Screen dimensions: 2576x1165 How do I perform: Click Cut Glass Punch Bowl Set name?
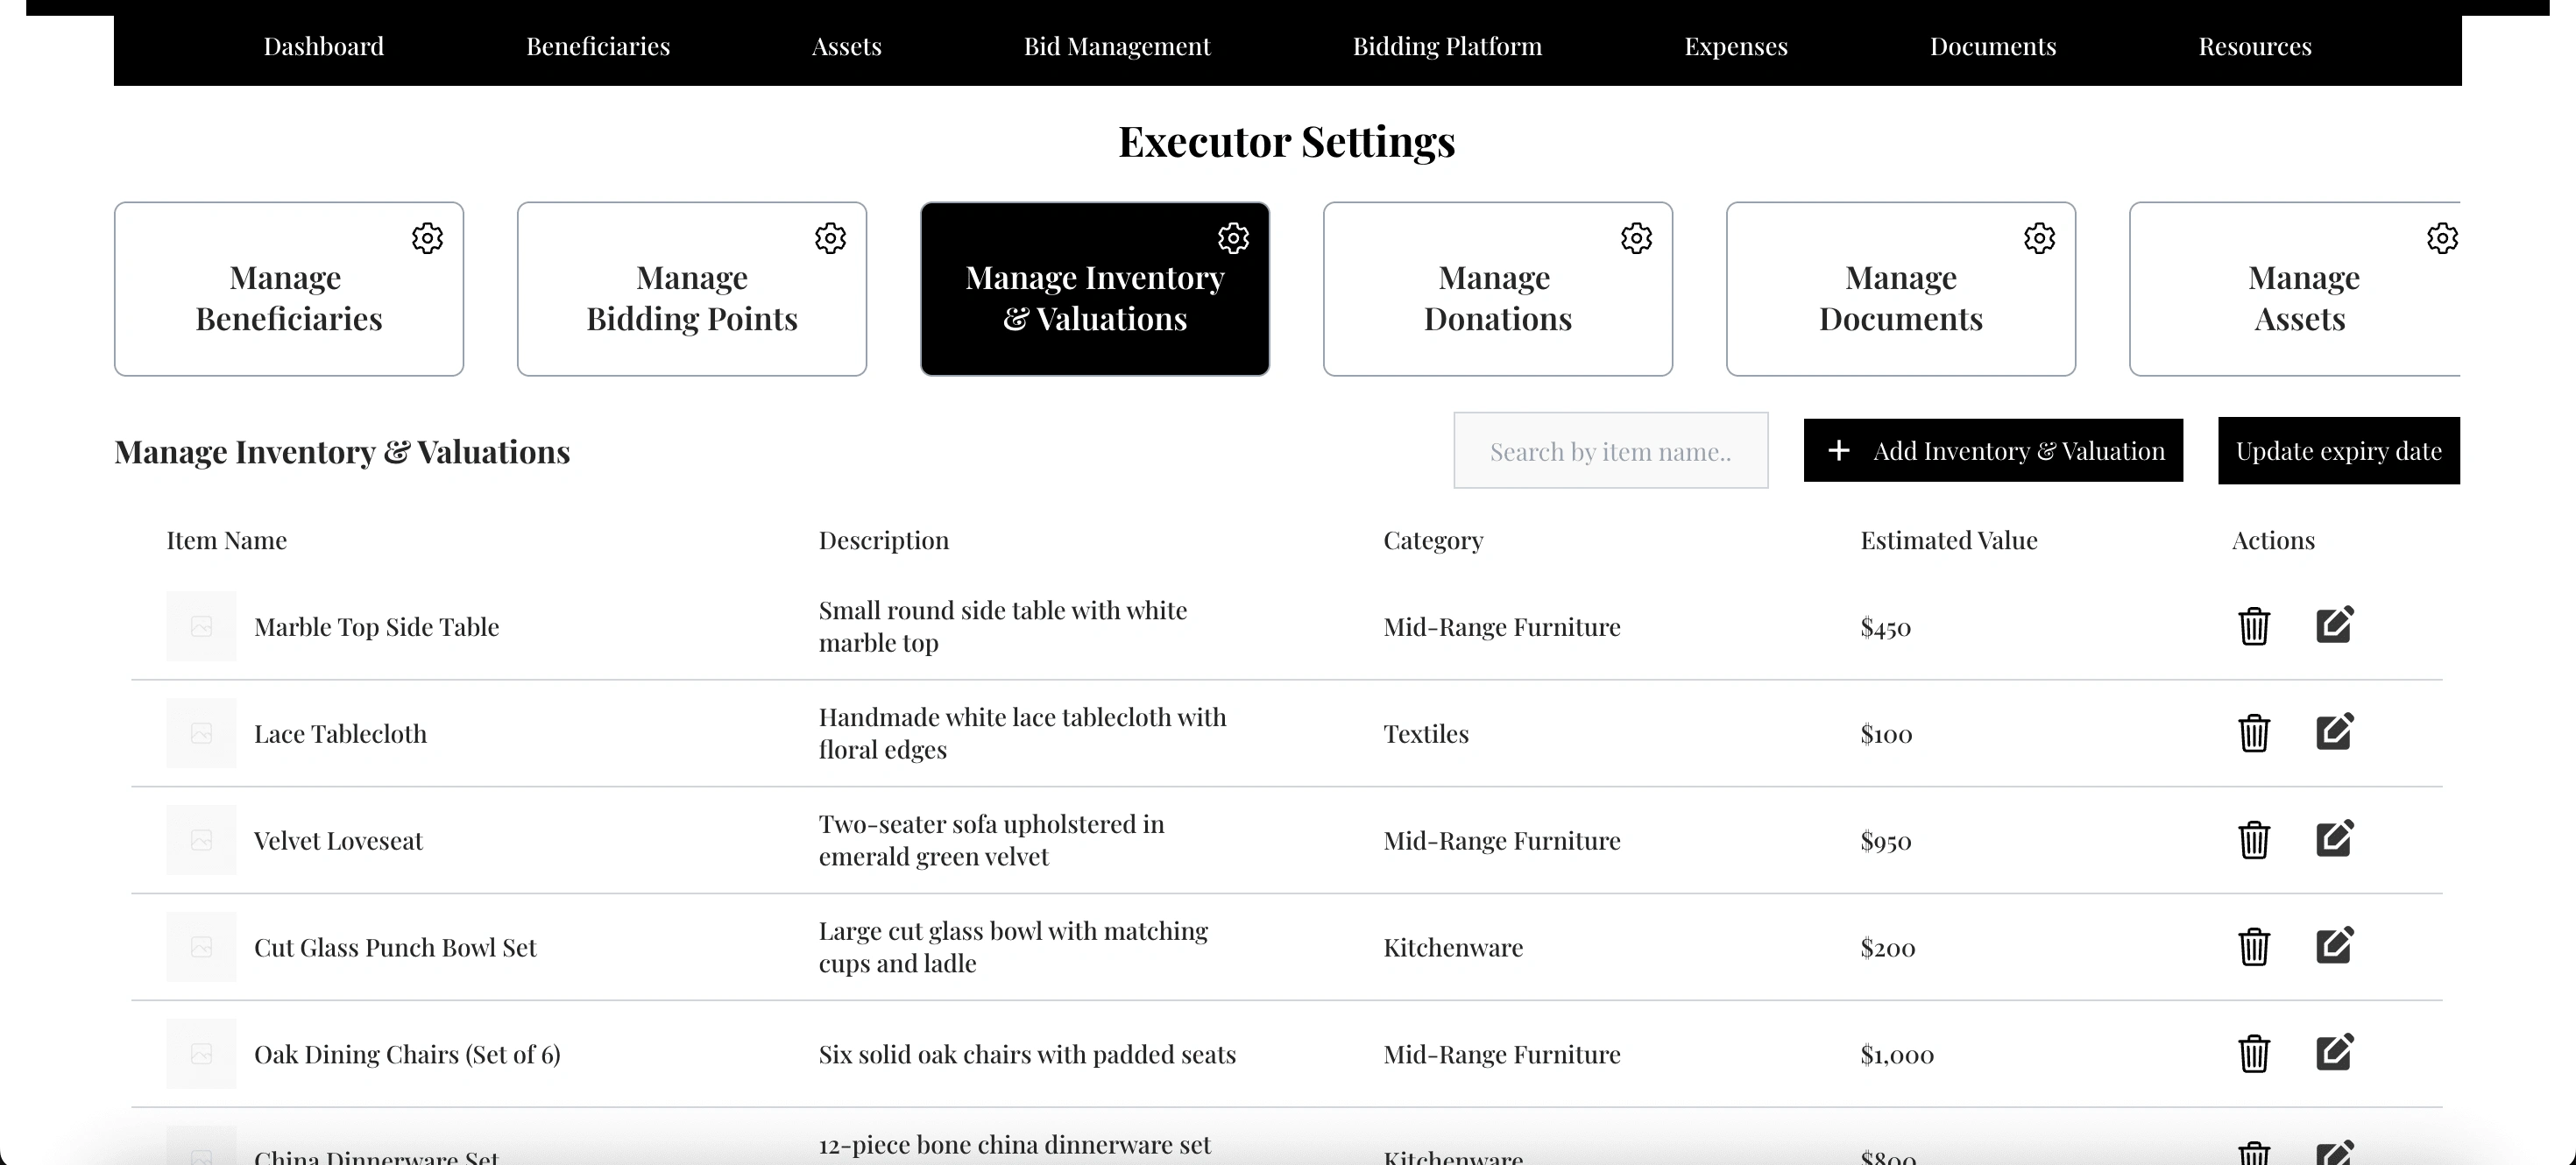[x=395, y=948]
